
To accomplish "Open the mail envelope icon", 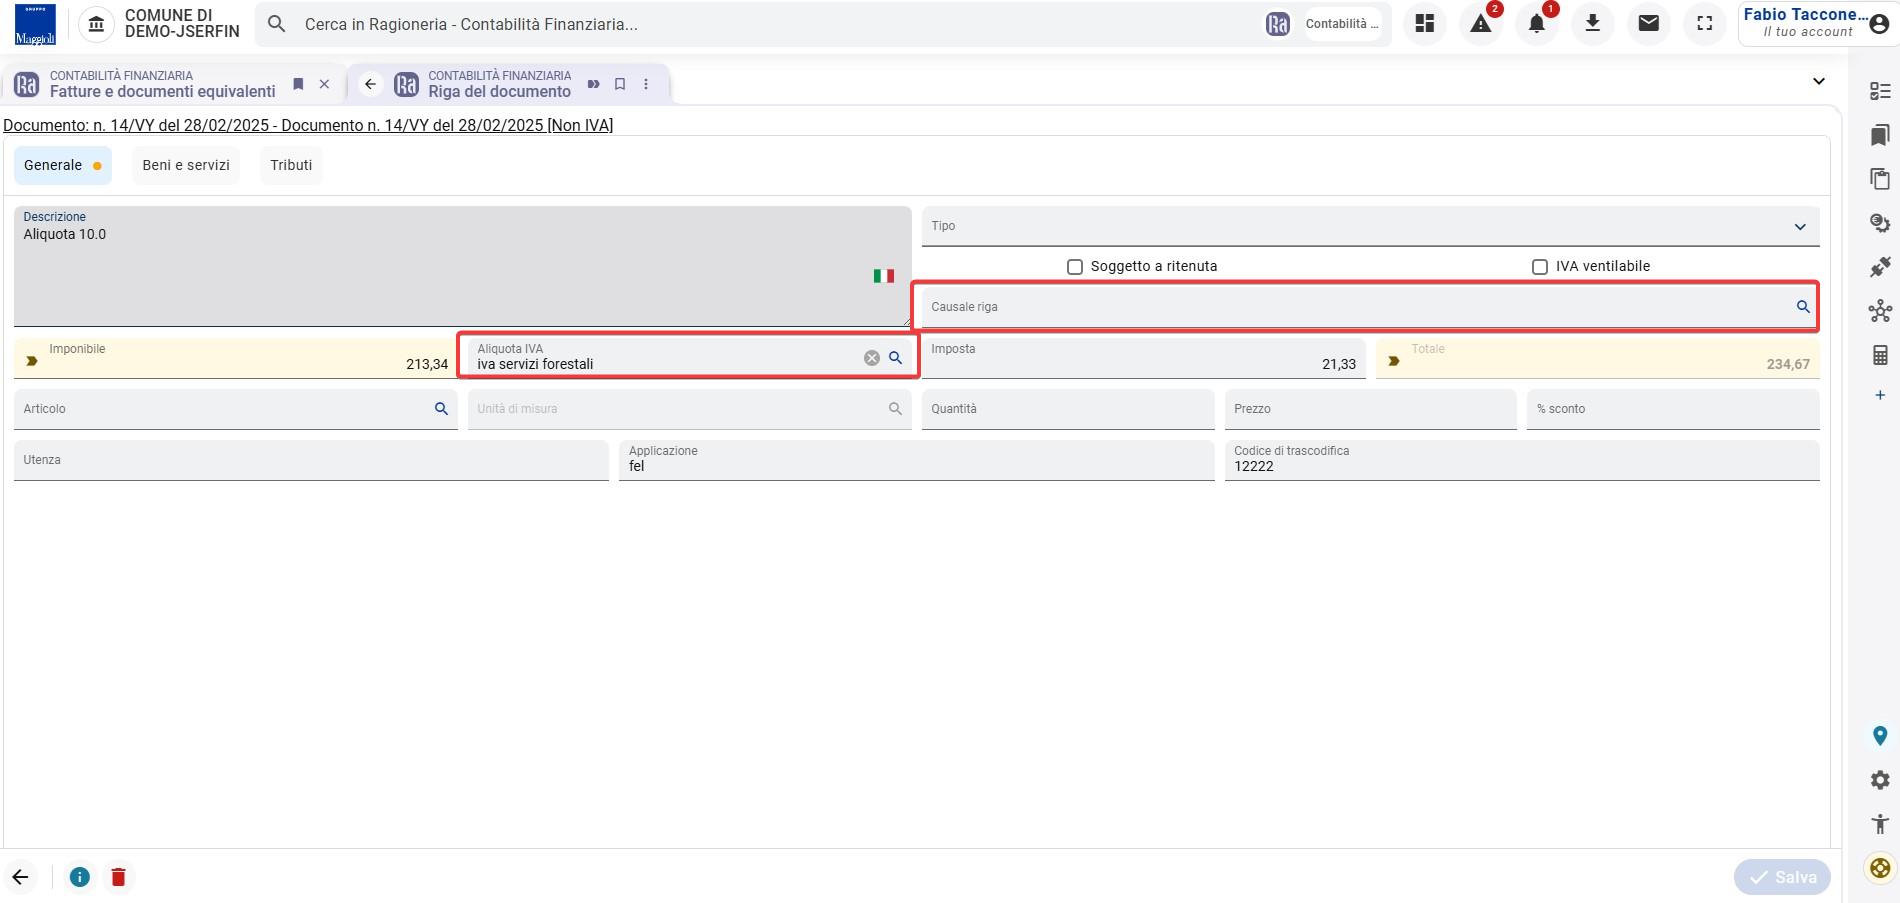I will coord(1649,24).
